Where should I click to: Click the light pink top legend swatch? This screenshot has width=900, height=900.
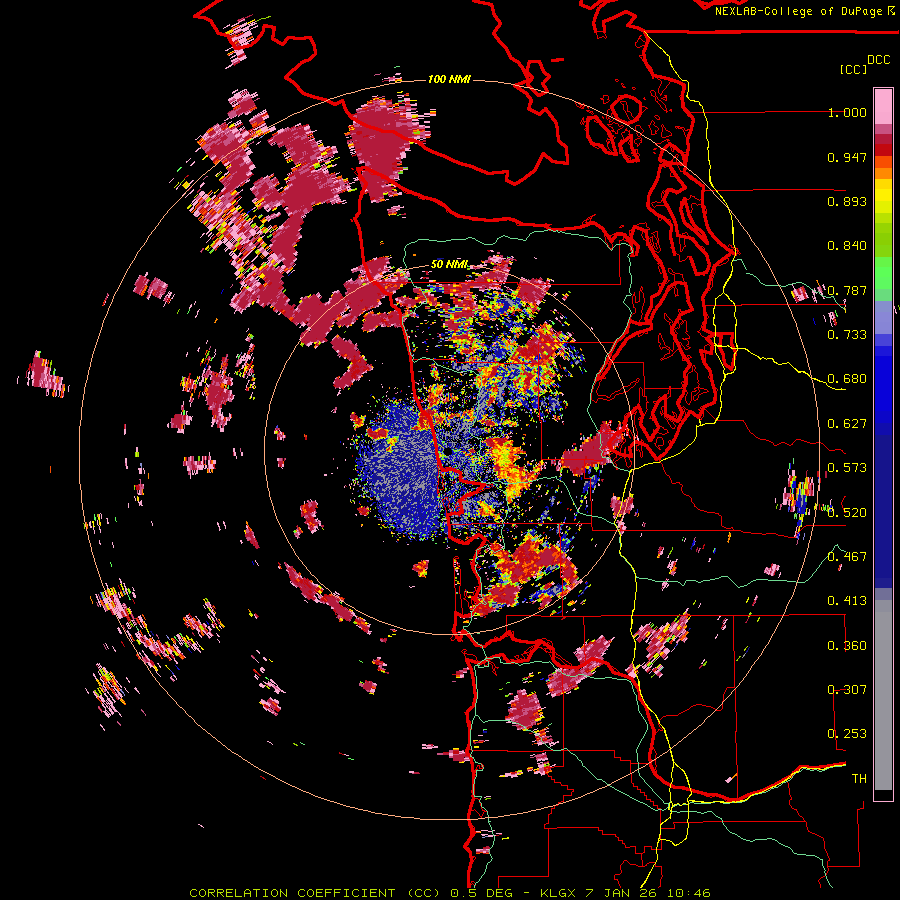883,106
